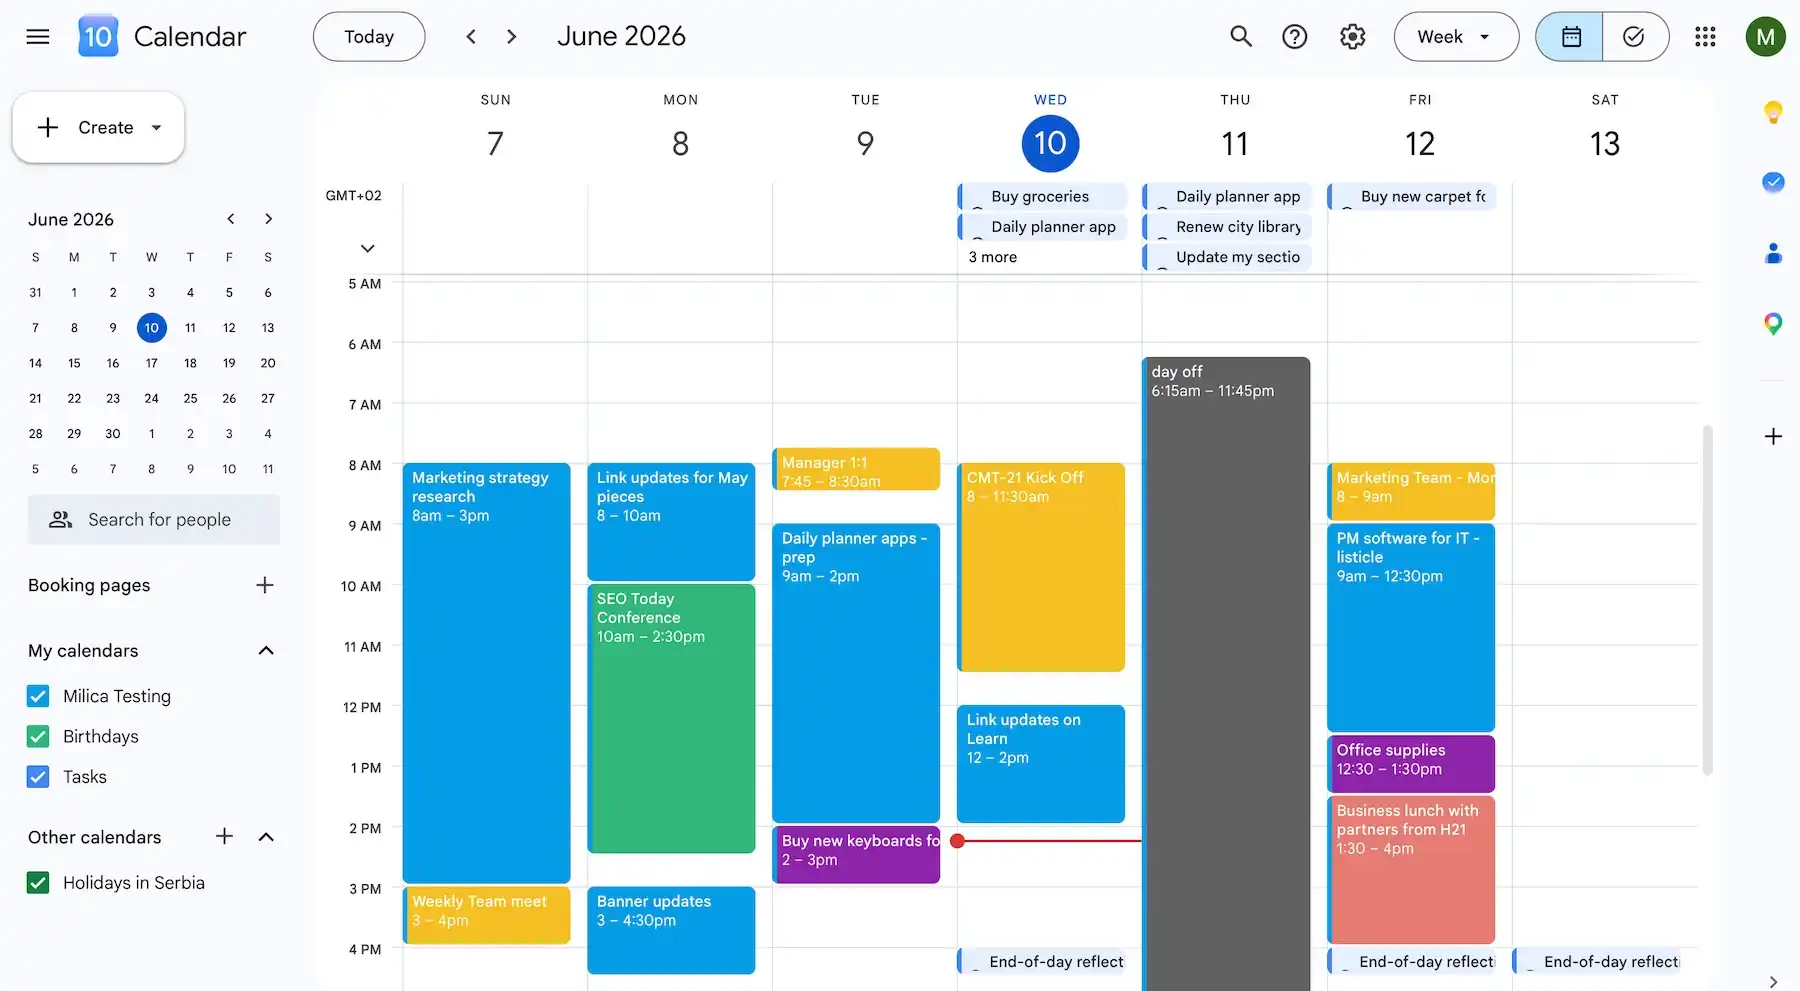
Task: Select Thursday 11 day header
Action: (x=1235, y=144)
